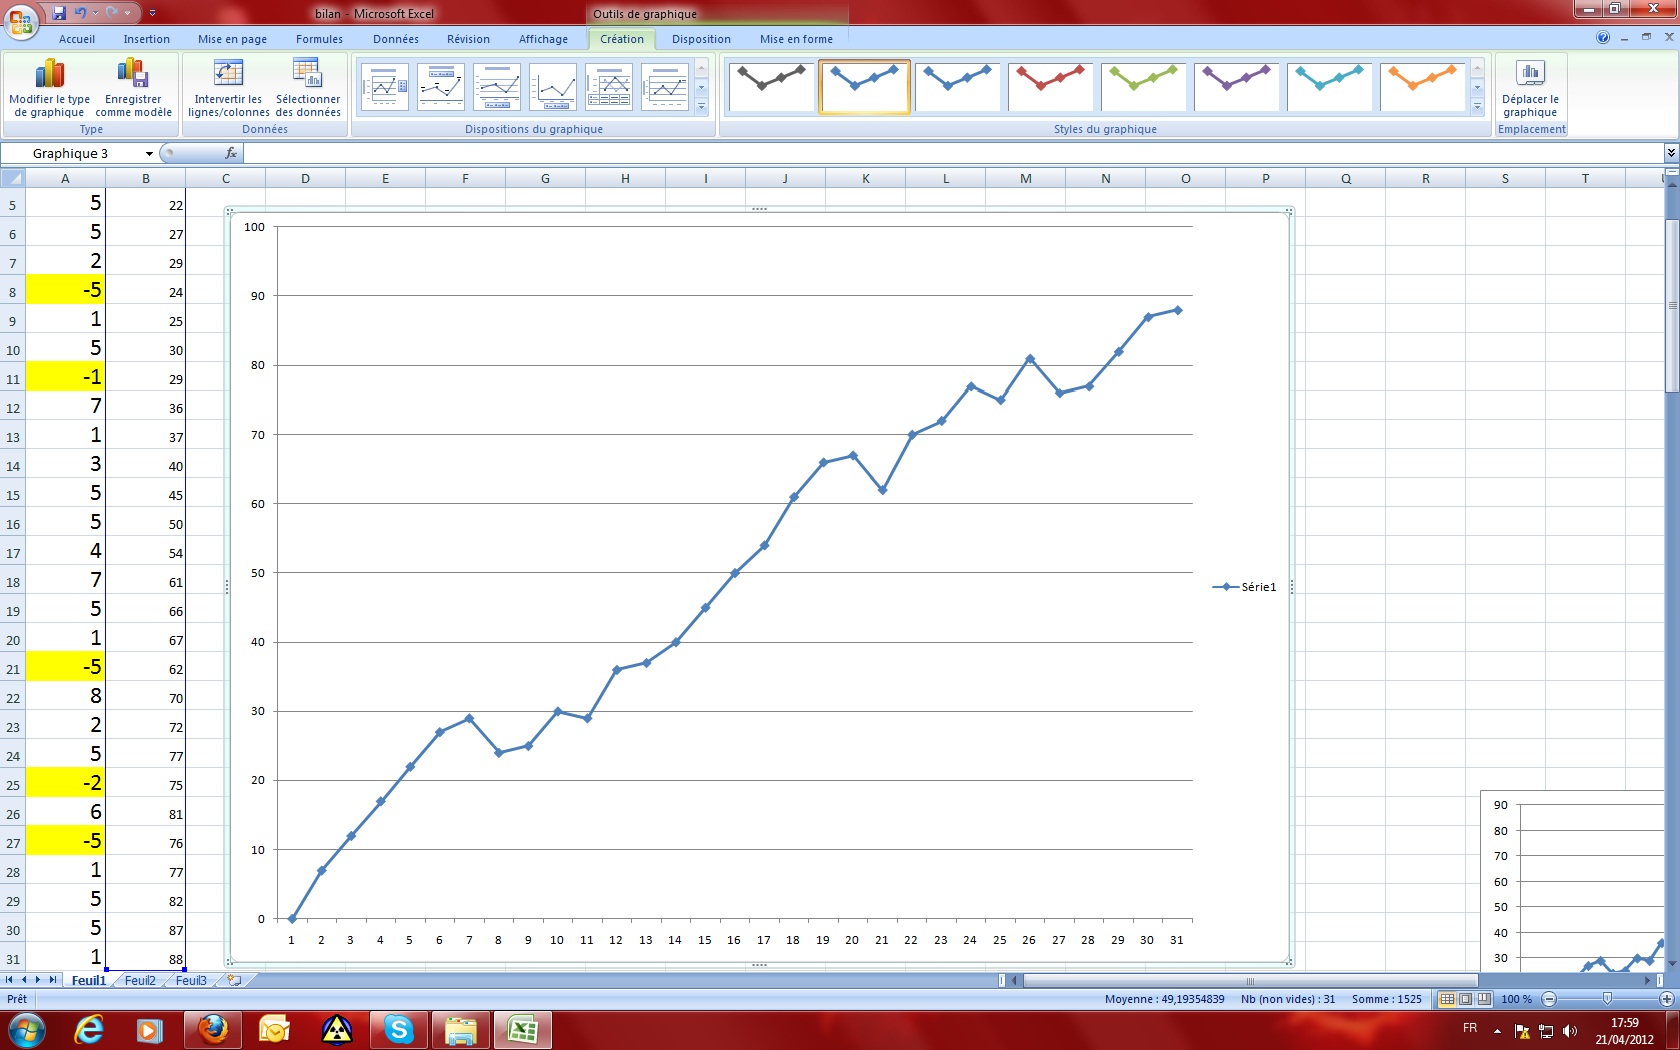Click the Save icon in Quick Access Toolbar
The width and height of the screenshot is (1680, 1050).
tap(61, 14)
